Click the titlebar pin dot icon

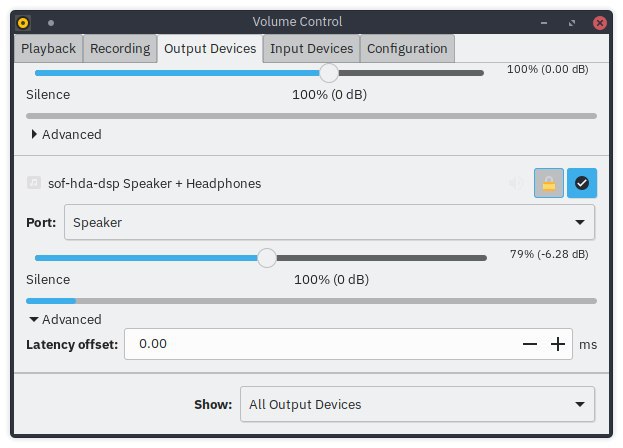(x=51, y=23)
